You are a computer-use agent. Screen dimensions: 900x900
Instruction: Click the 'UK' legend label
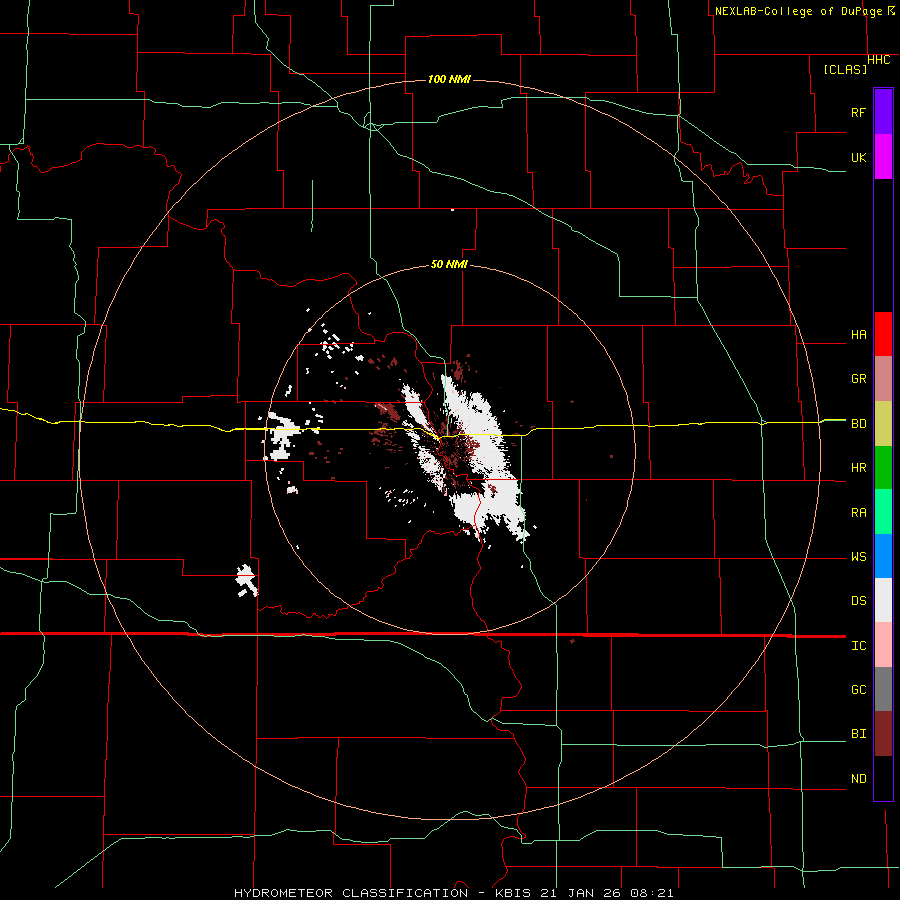point(859,157)
